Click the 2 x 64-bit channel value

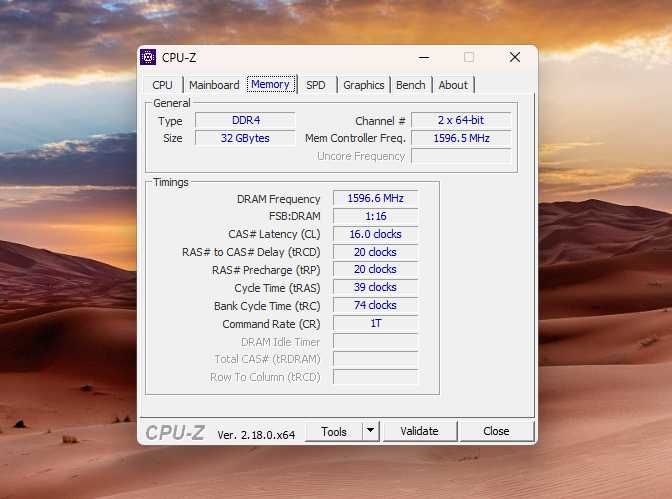[461, 120]
